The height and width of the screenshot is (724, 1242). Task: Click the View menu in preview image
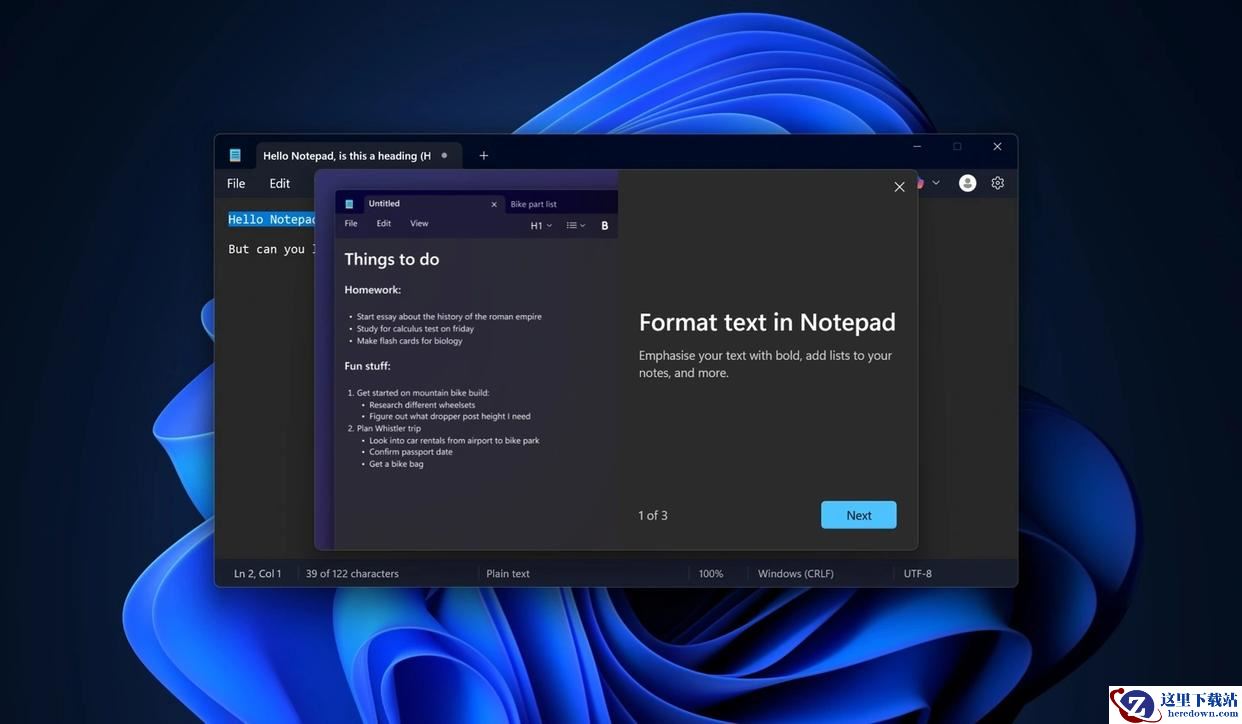pyautogui.click(x=419, y=224)
